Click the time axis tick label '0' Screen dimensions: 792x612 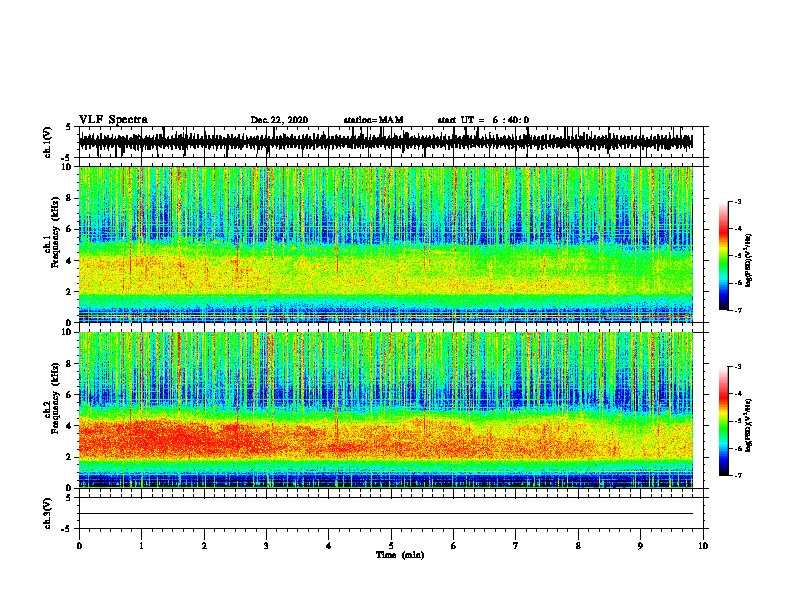[79, 546]
